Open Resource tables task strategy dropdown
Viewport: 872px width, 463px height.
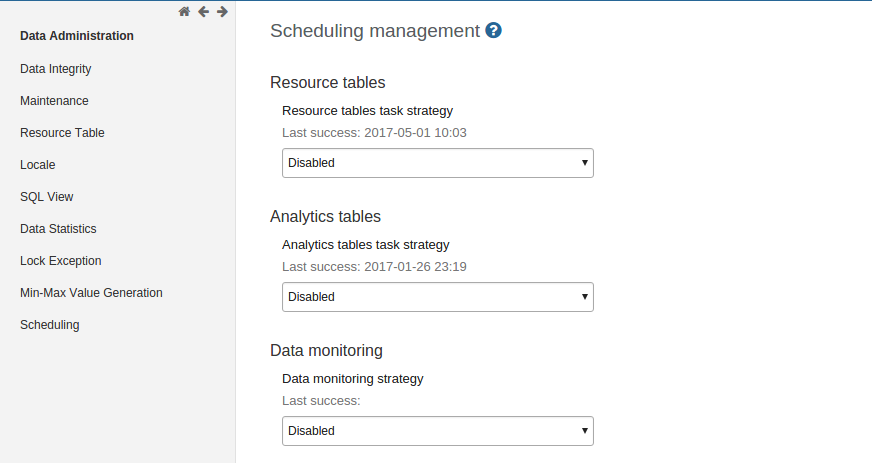[x=437, y=163]
